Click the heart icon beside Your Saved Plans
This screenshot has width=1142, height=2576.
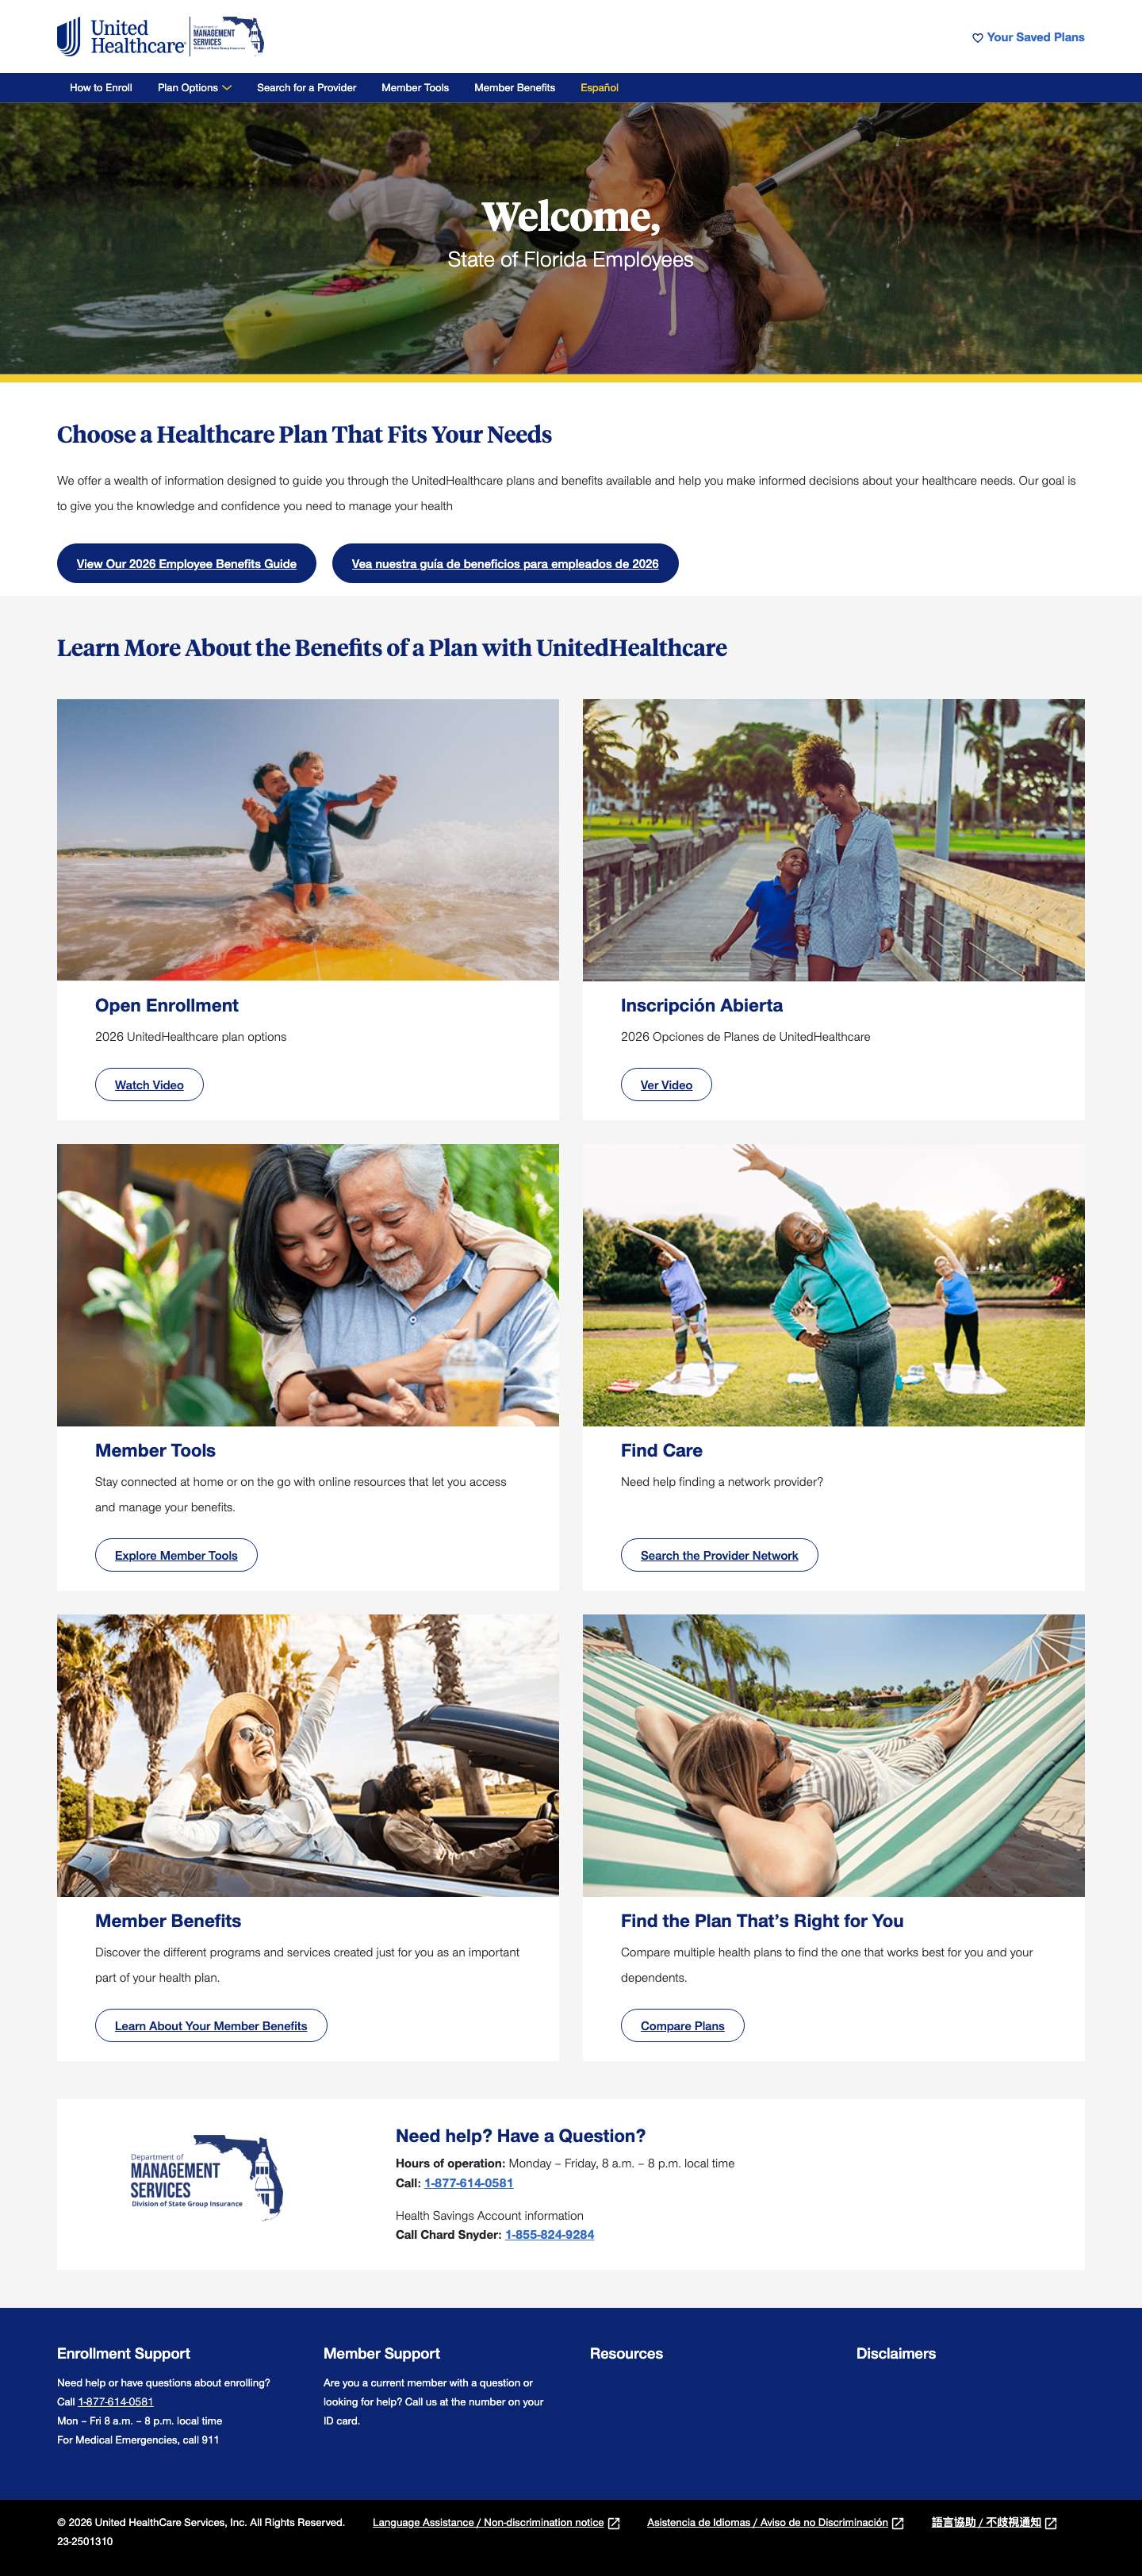click(977, 38)
